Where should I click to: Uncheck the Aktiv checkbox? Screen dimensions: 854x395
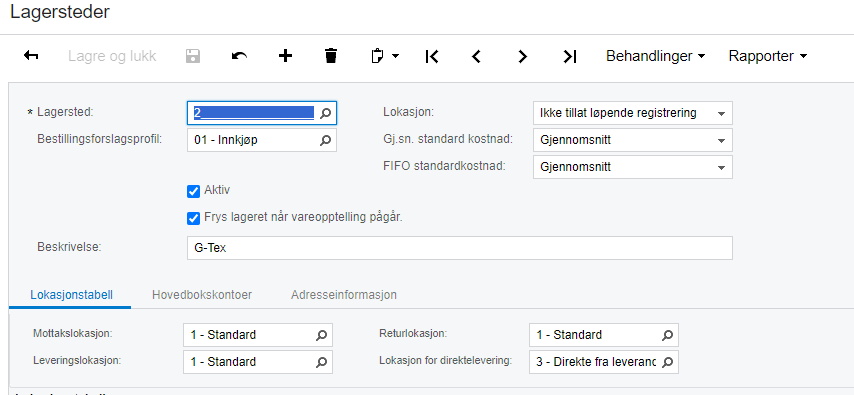193,191
